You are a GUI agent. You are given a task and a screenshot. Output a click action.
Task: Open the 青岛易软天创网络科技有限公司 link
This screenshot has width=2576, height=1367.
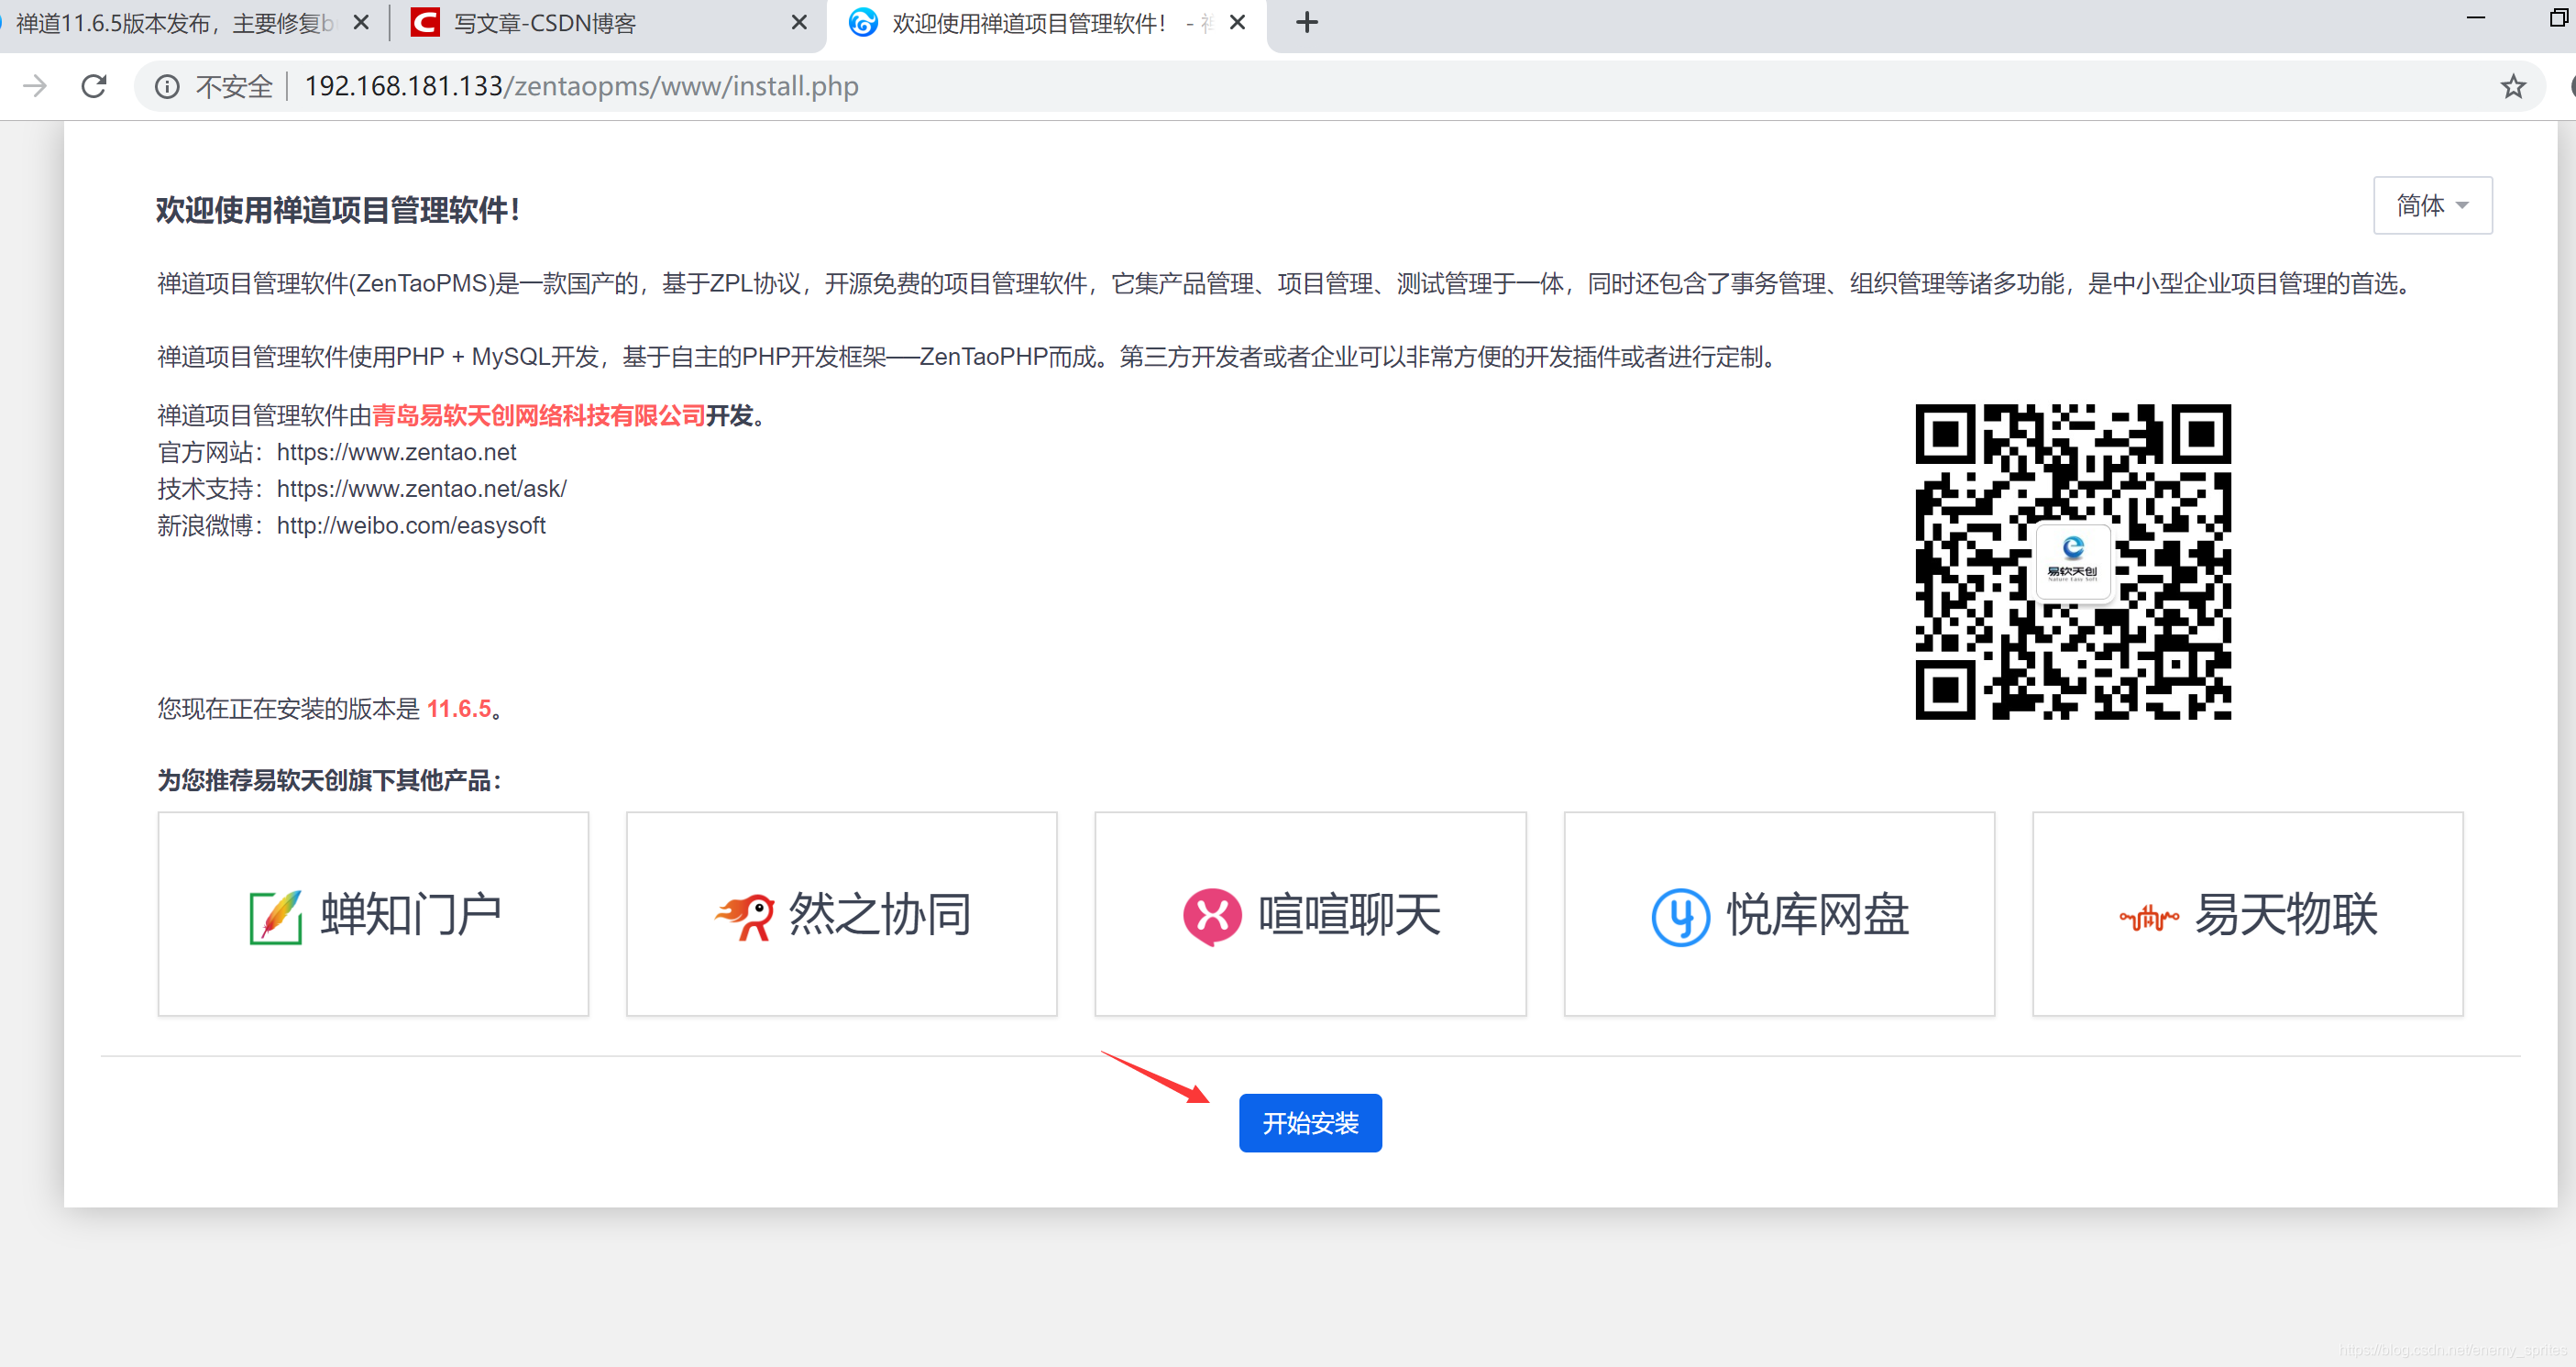tap(538, 415)
